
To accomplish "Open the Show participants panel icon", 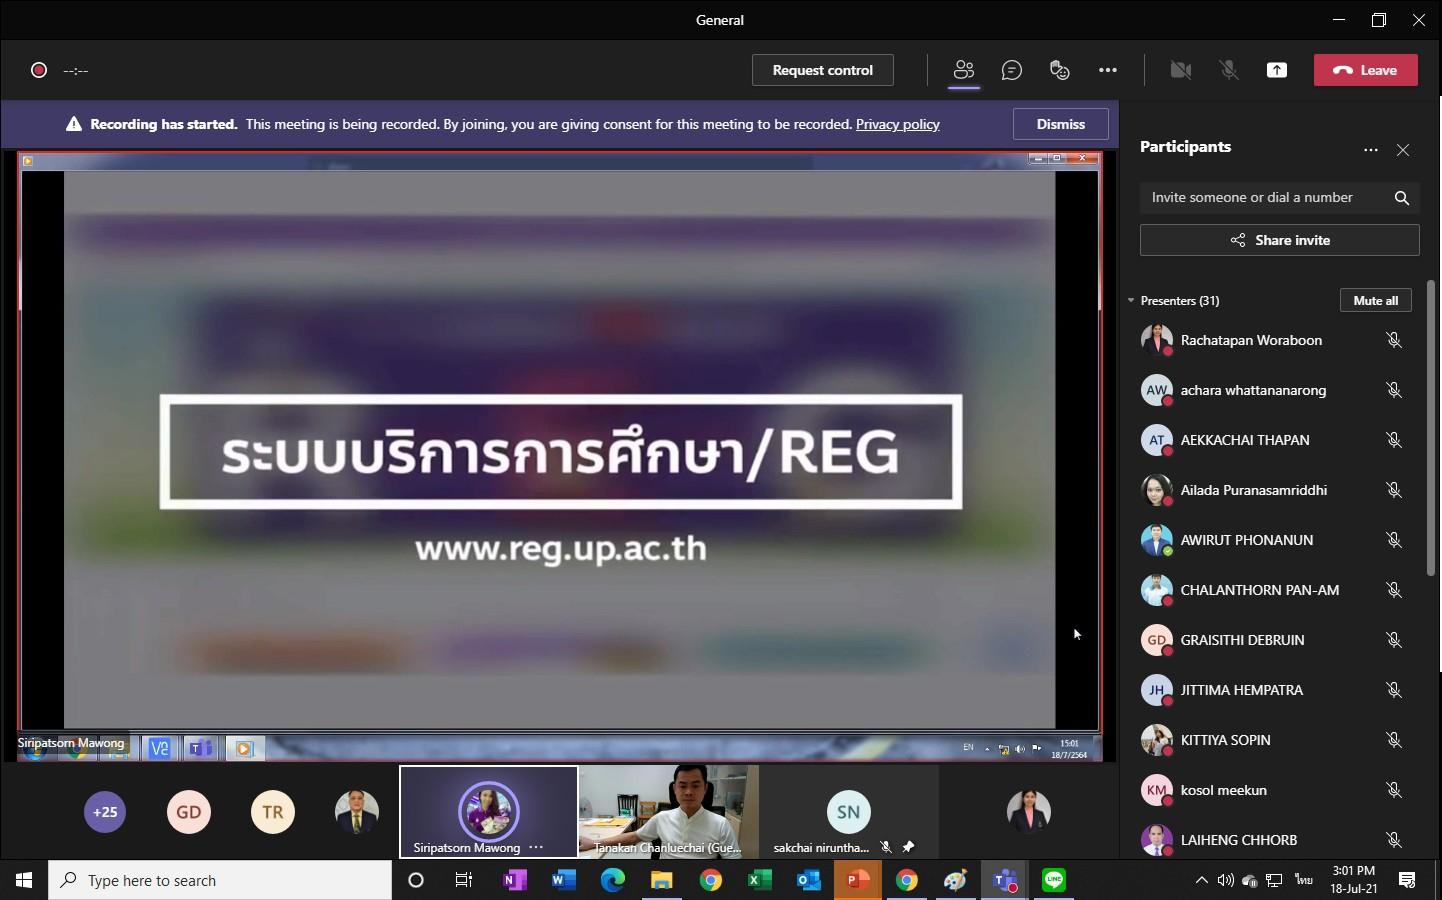I will [x=964, y=70].
